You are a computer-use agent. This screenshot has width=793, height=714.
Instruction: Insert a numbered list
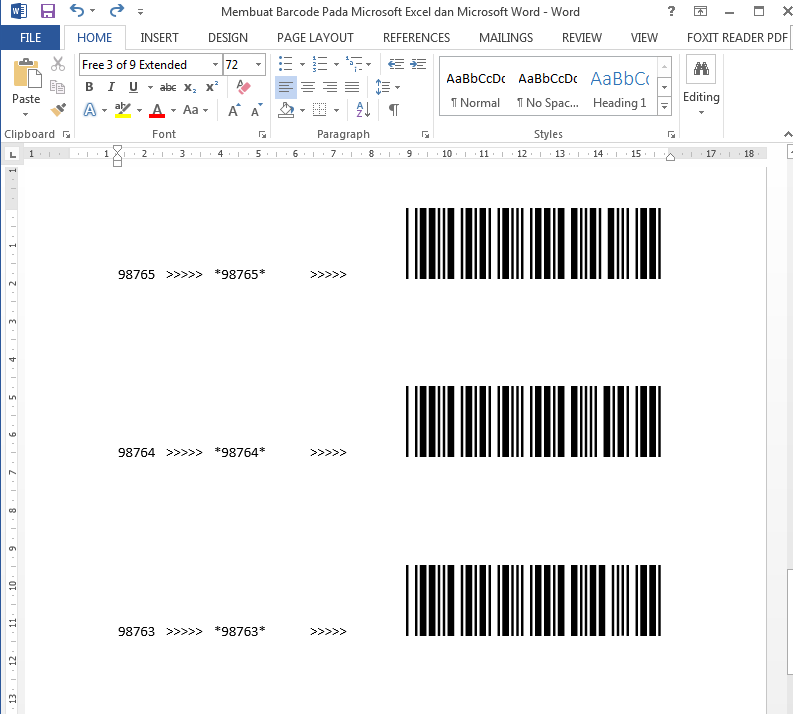coord(320,64)
